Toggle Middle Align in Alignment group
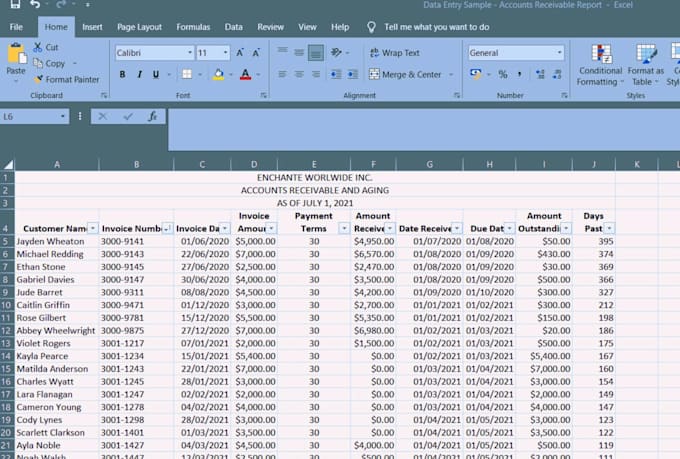This screenshot has height=459, width=680. pos(299,52)
